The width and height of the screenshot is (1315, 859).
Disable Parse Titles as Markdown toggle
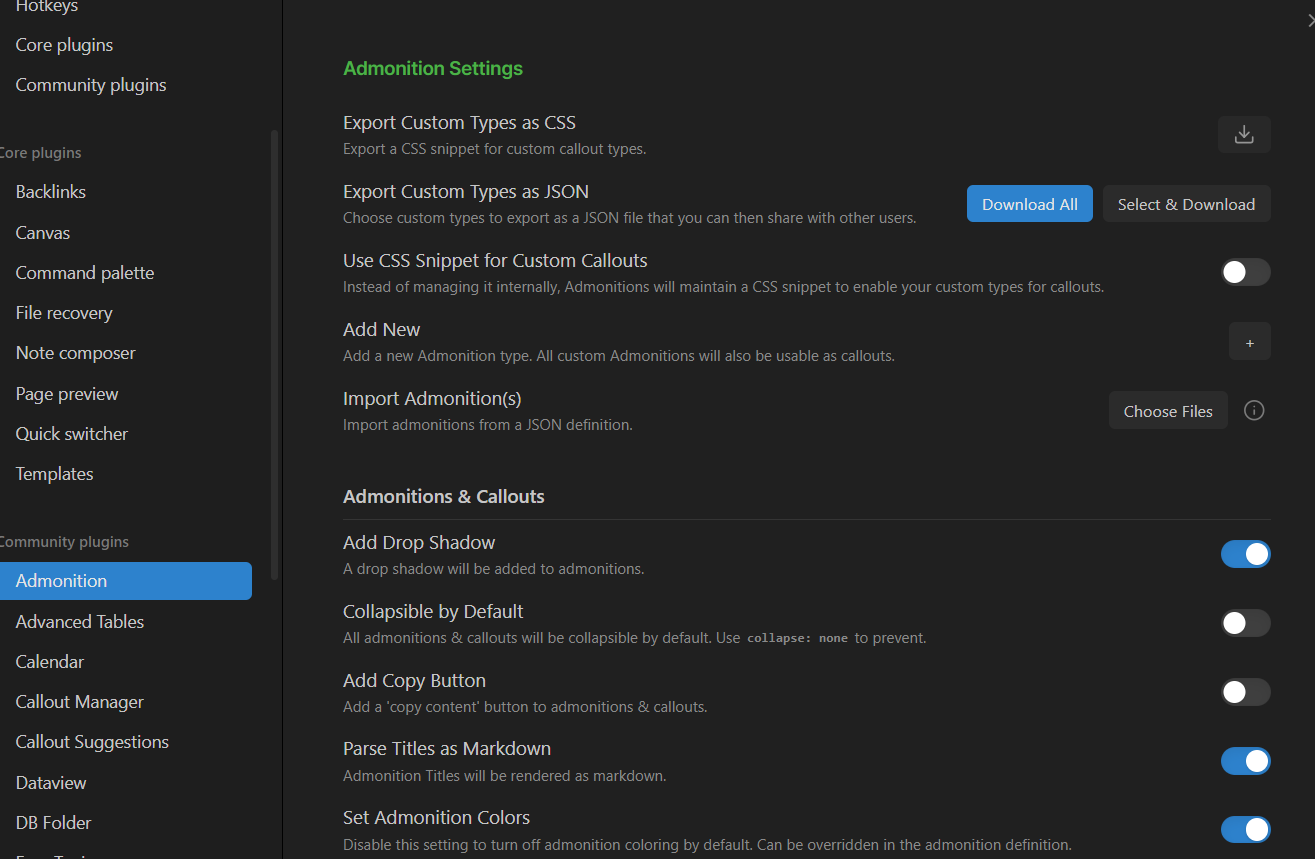point(1245,761)
